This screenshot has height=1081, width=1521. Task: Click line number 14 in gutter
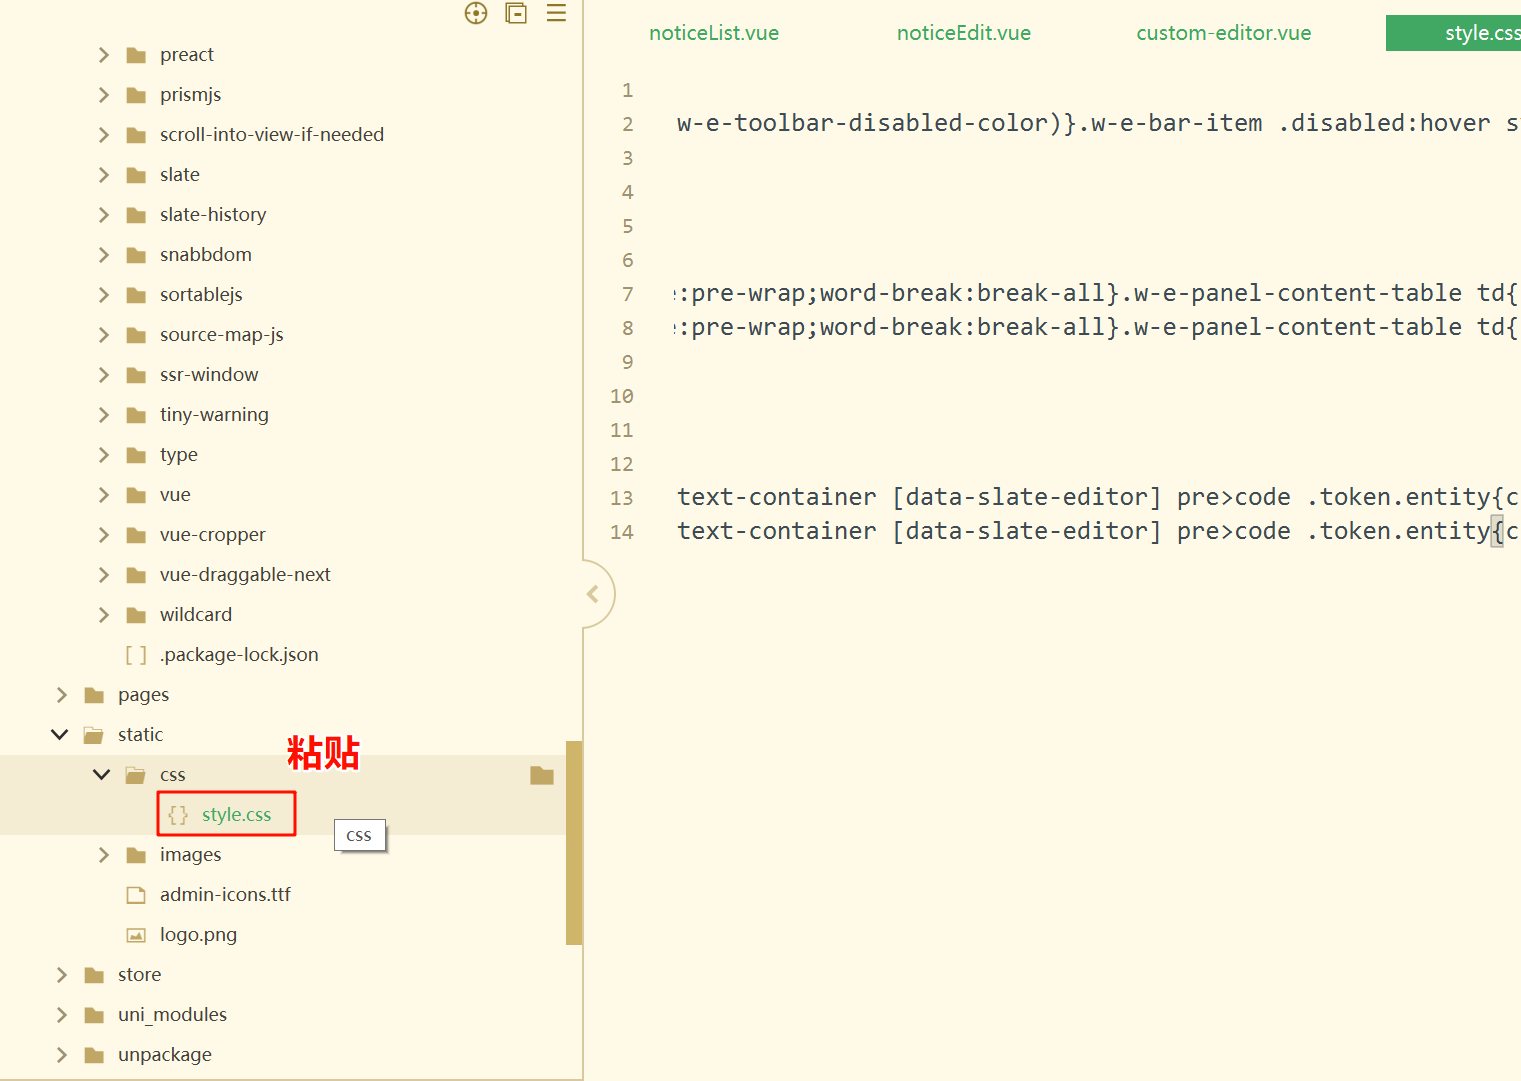click(622, 532)
